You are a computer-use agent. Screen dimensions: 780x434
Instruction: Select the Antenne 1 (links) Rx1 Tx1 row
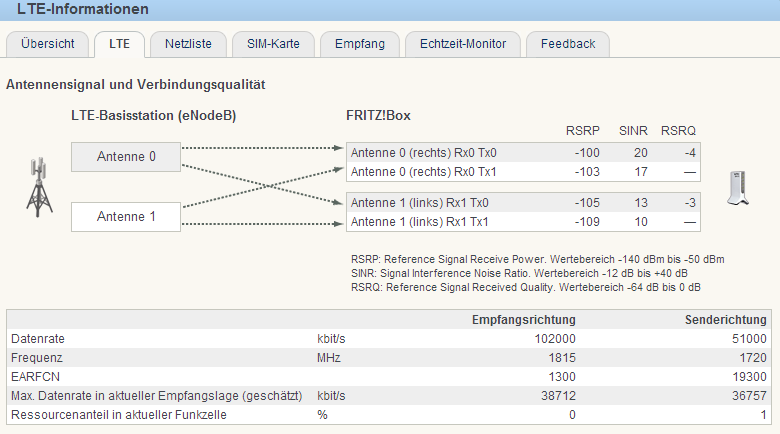pyautogui.click(x=523, y=222)
